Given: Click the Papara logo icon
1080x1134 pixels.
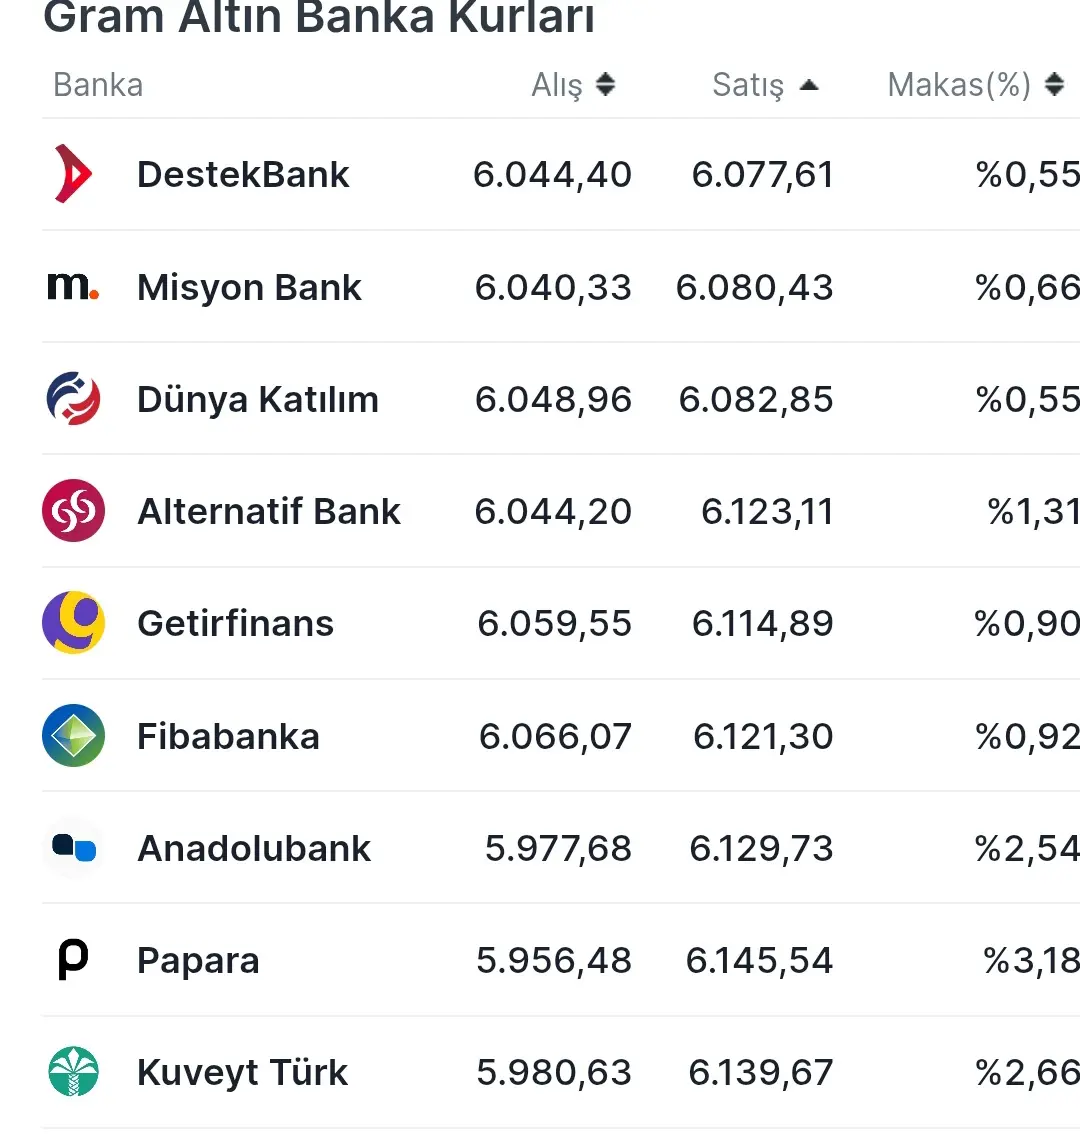Looking at the screenshot, I should pos(73,960).
